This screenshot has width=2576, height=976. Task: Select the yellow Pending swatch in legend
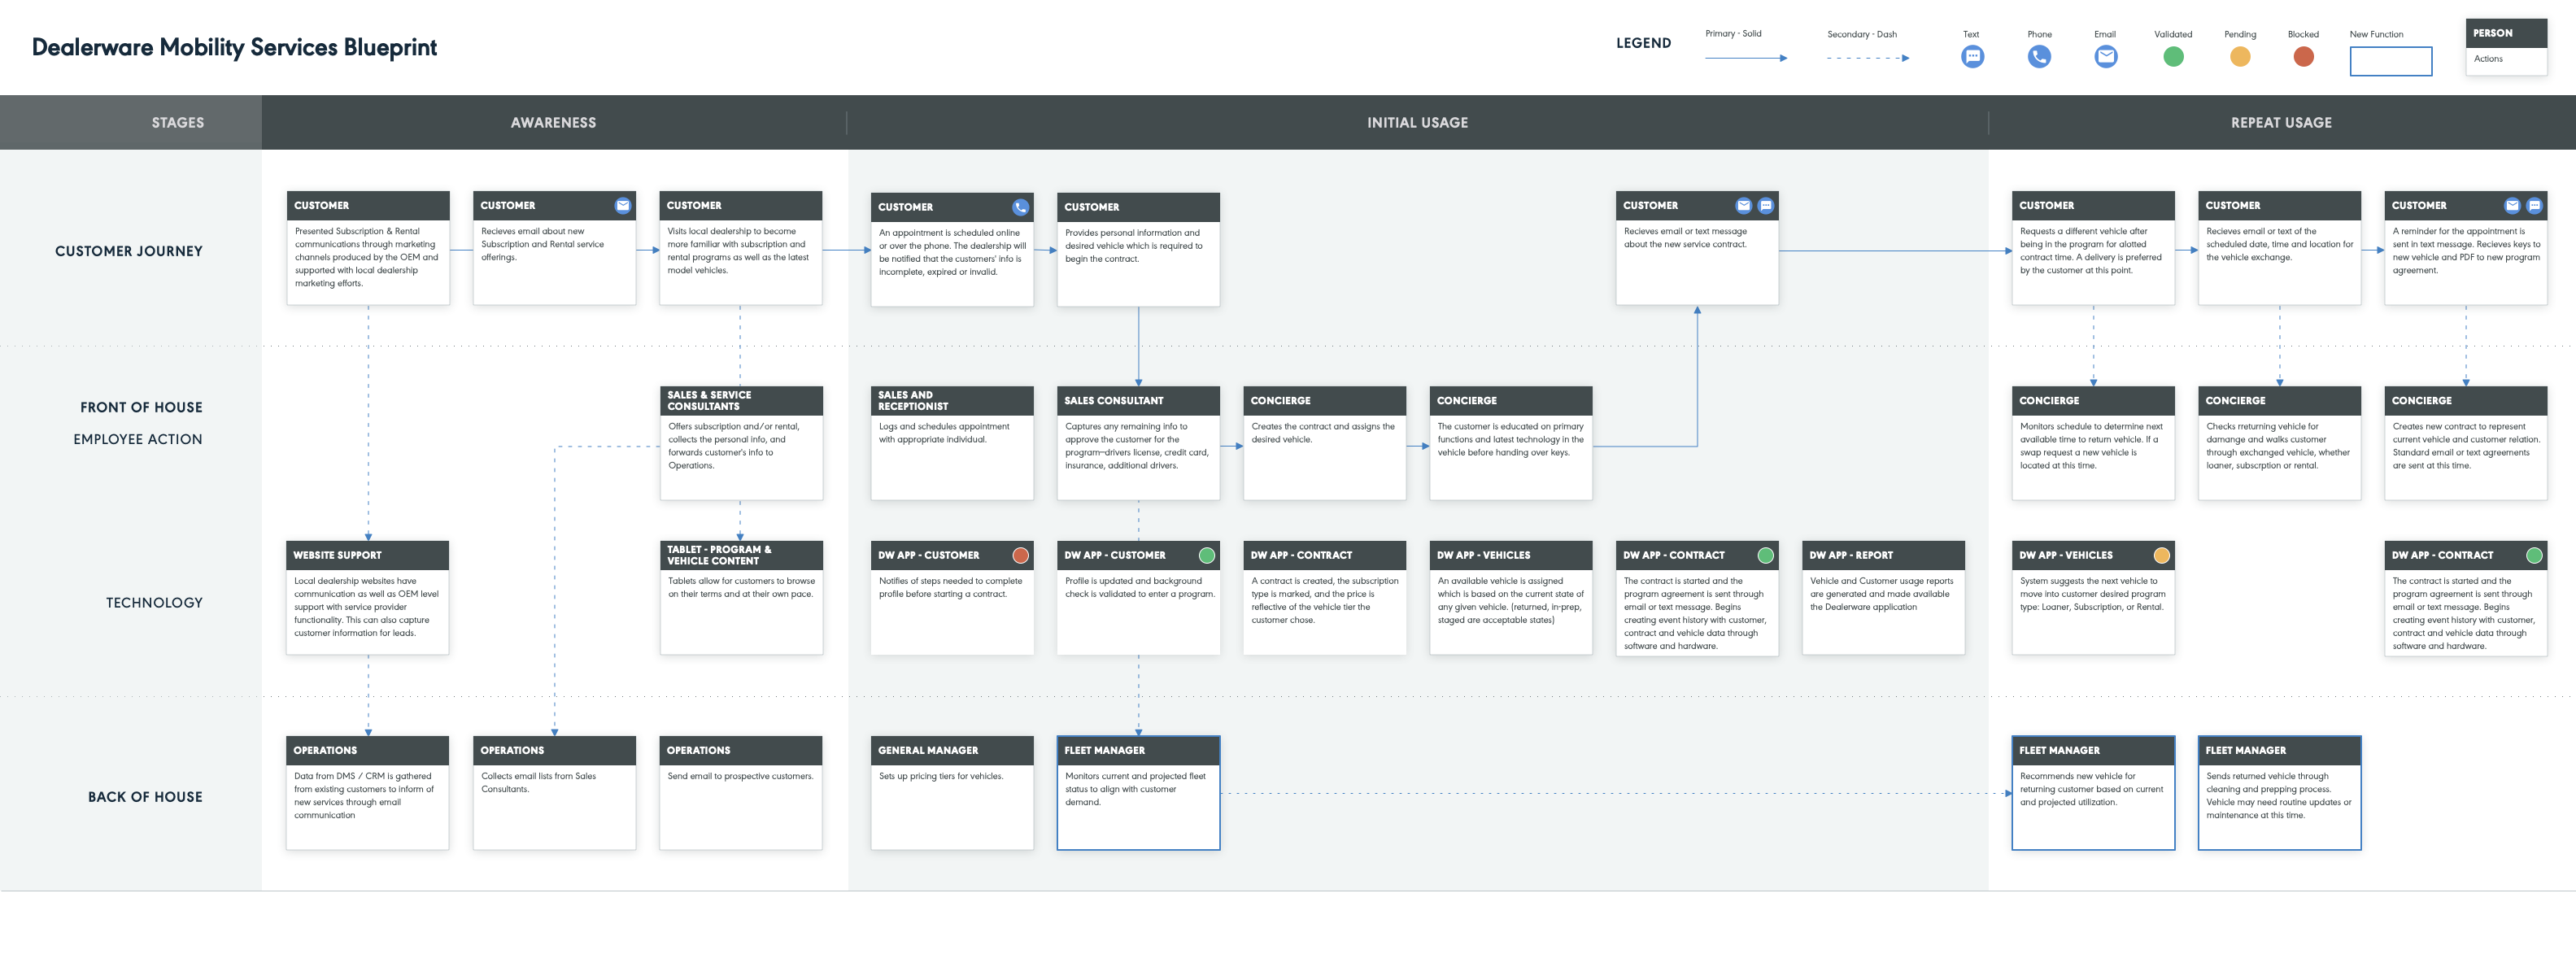2240,57
